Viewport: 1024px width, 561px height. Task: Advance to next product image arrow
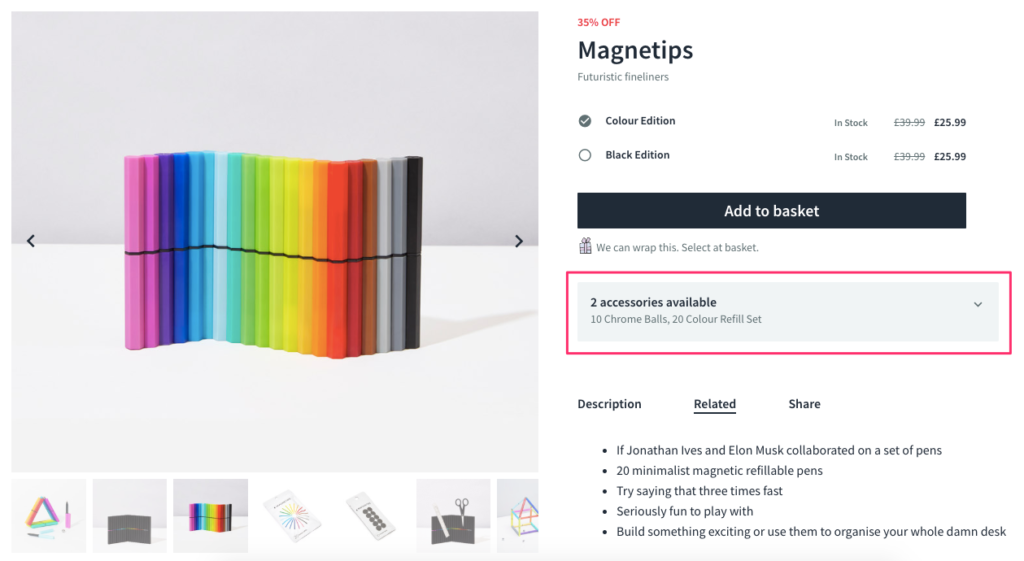[519, 241]
